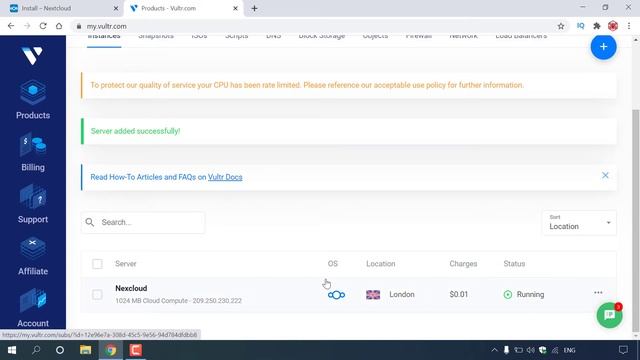The width and height of the screenshot is (640, 360).
Task: Click the Charges column header
Action: tap(463, 264)
